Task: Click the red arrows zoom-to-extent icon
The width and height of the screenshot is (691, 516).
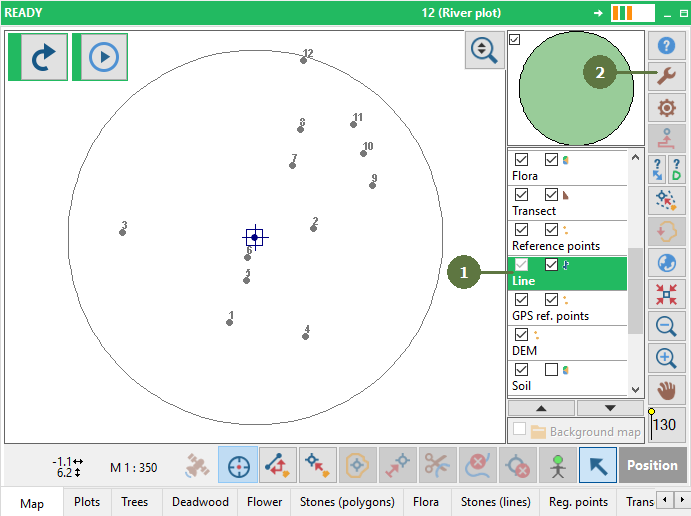Action: (x=666, y=294)
